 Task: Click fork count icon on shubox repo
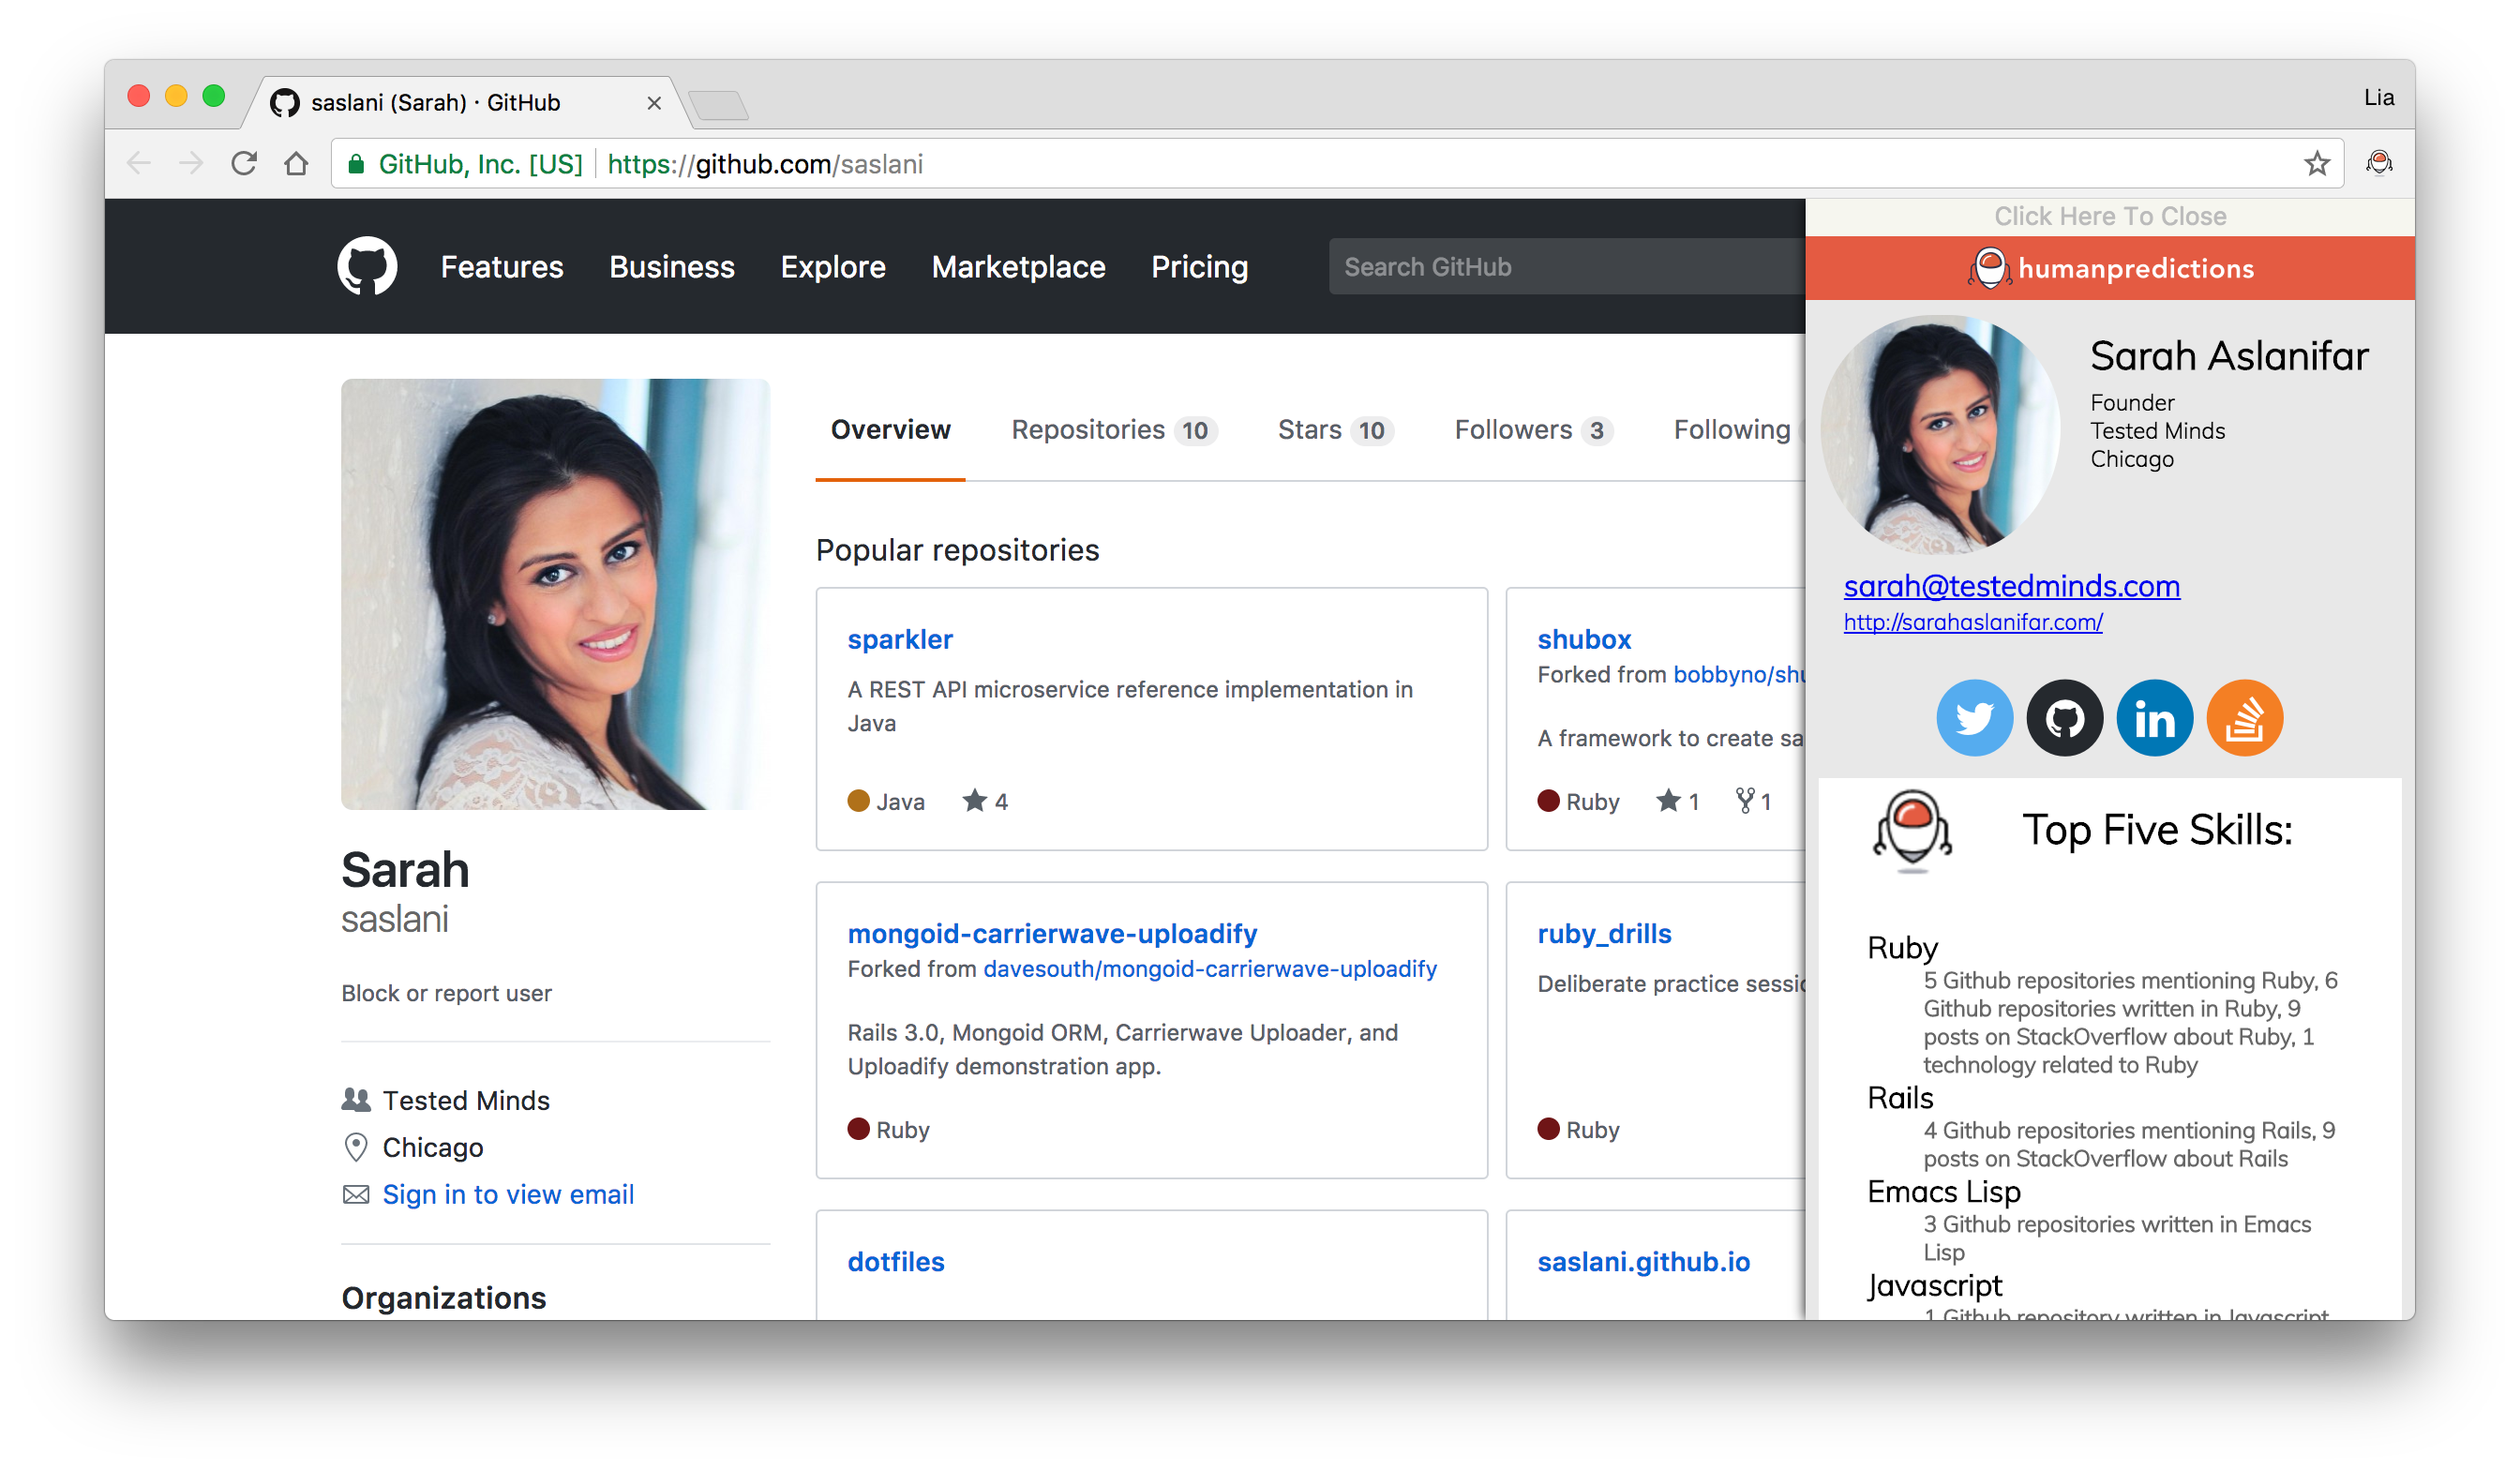pyautogui.click(x=1745, y=800)
